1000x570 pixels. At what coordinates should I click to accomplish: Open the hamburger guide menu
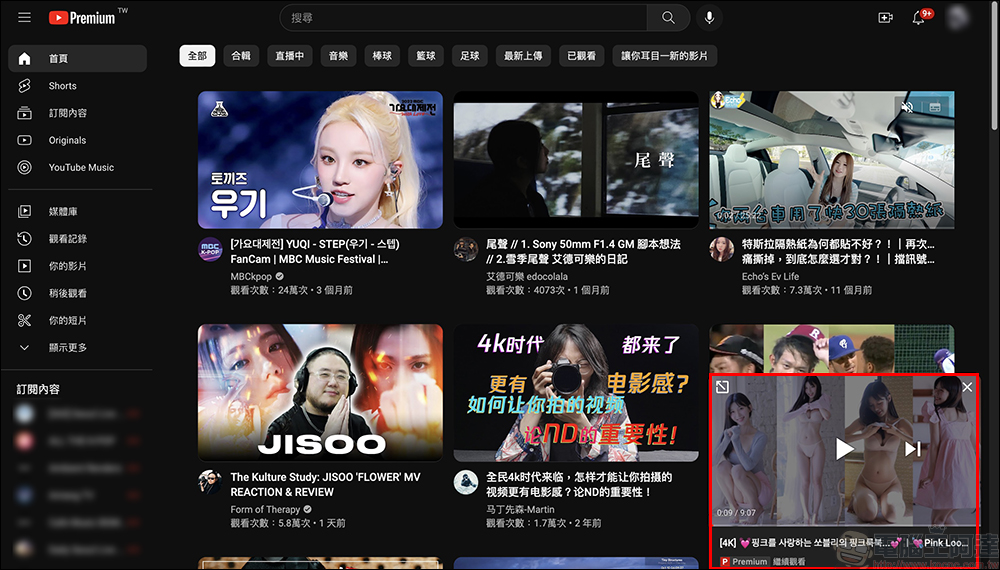point(24,17)
